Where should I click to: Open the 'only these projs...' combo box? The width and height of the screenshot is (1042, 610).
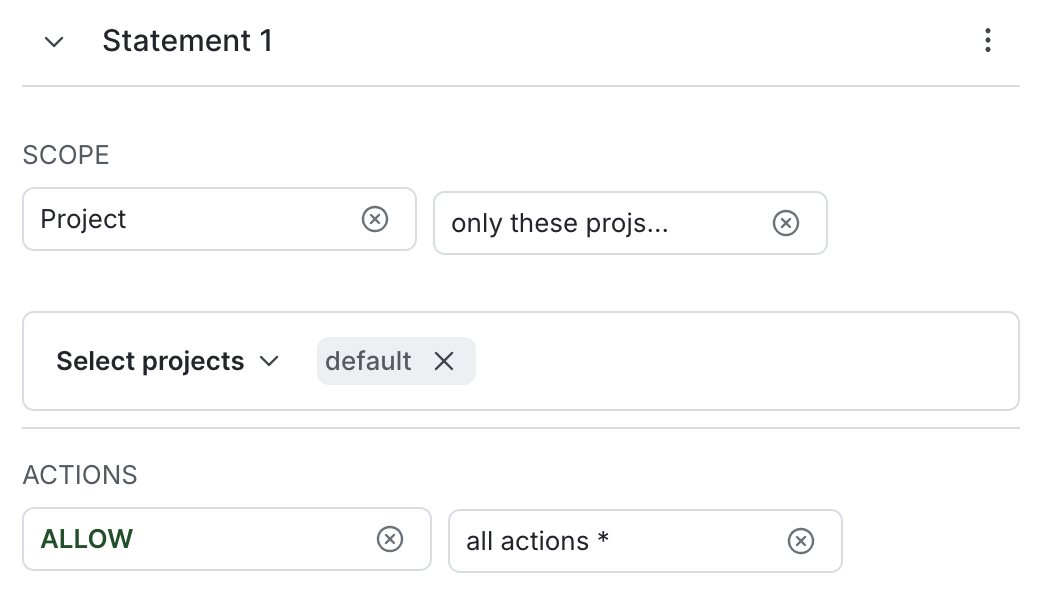tap(600, 223)
